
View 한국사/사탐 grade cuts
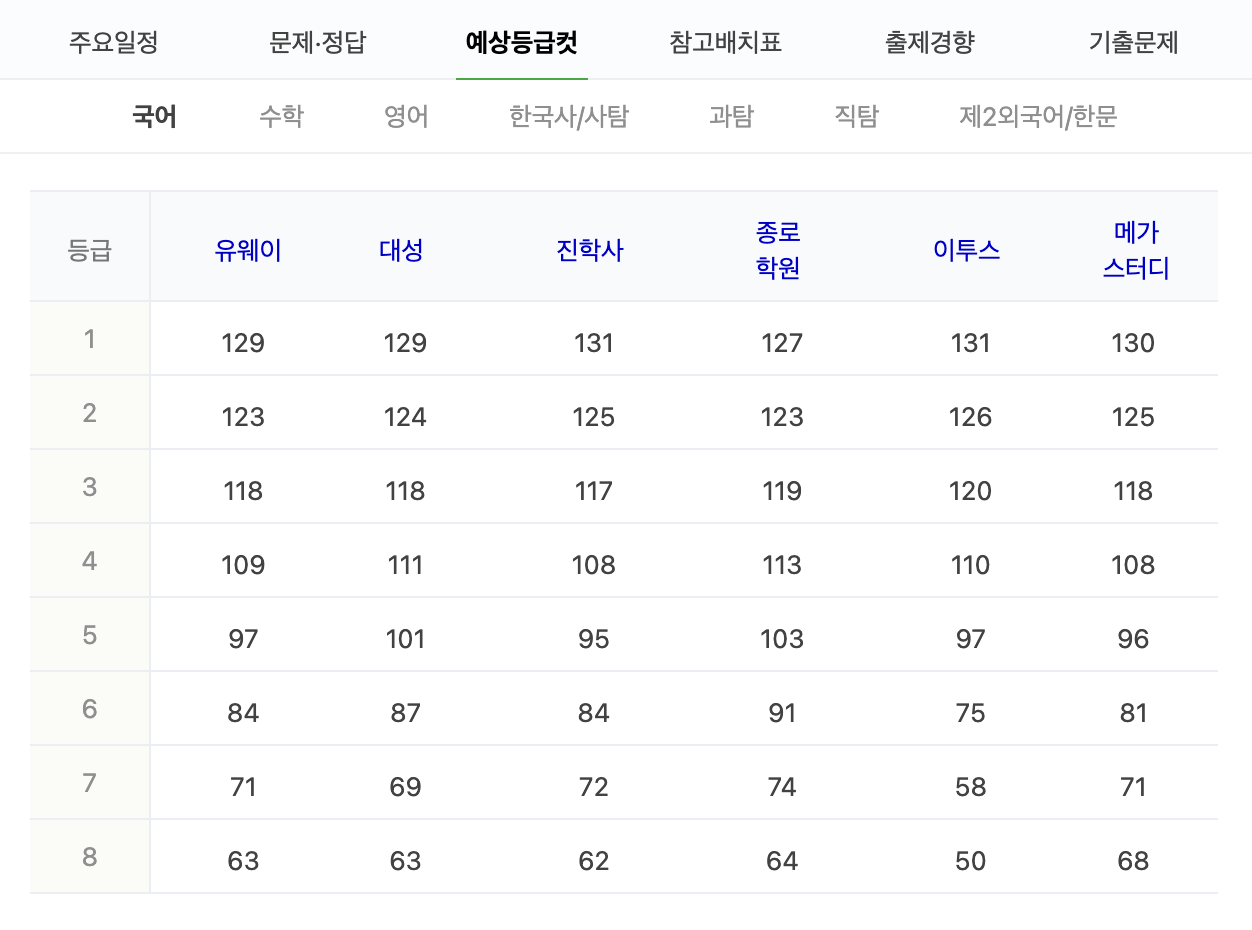coord(567,116)
